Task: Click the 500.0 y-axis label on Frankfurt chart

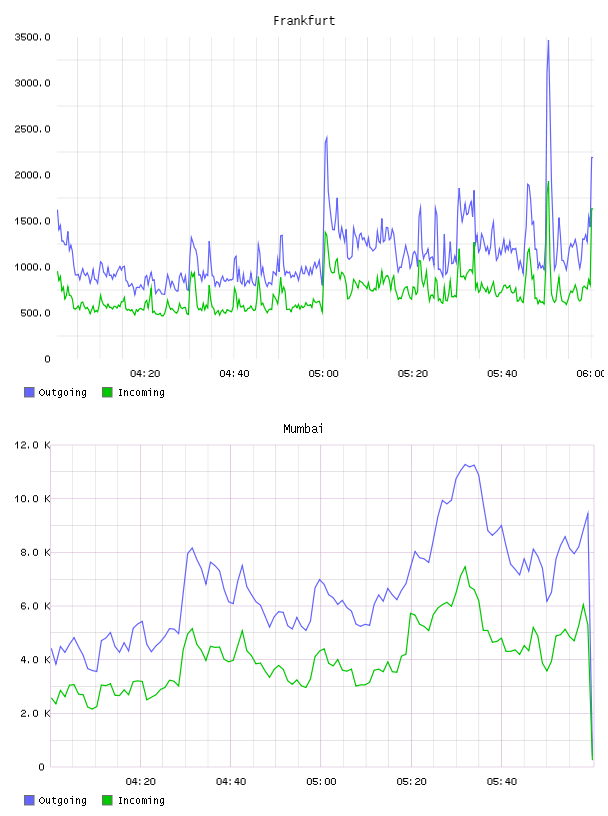Action: click(35, 313)
